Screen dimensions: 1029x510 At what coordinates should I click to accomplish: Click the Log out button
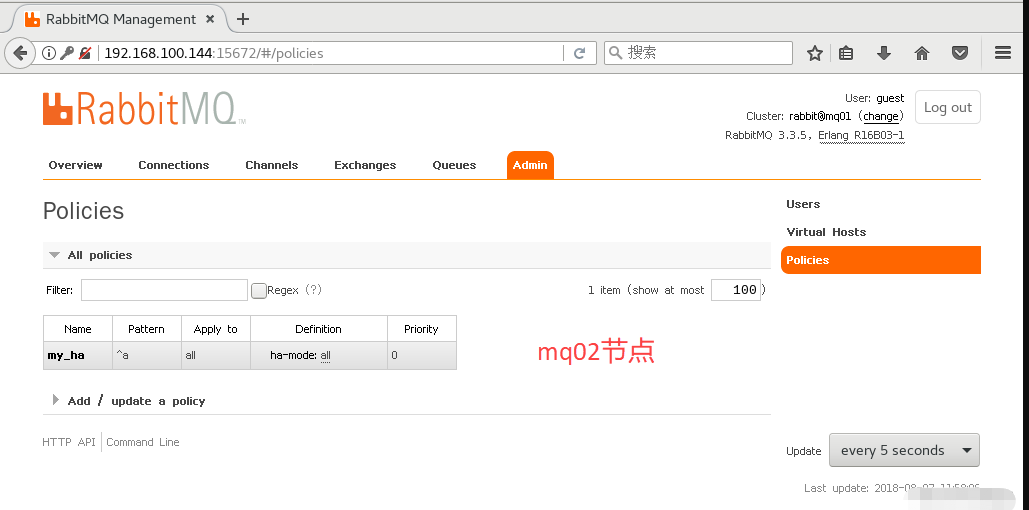click(x=948, y=107)
